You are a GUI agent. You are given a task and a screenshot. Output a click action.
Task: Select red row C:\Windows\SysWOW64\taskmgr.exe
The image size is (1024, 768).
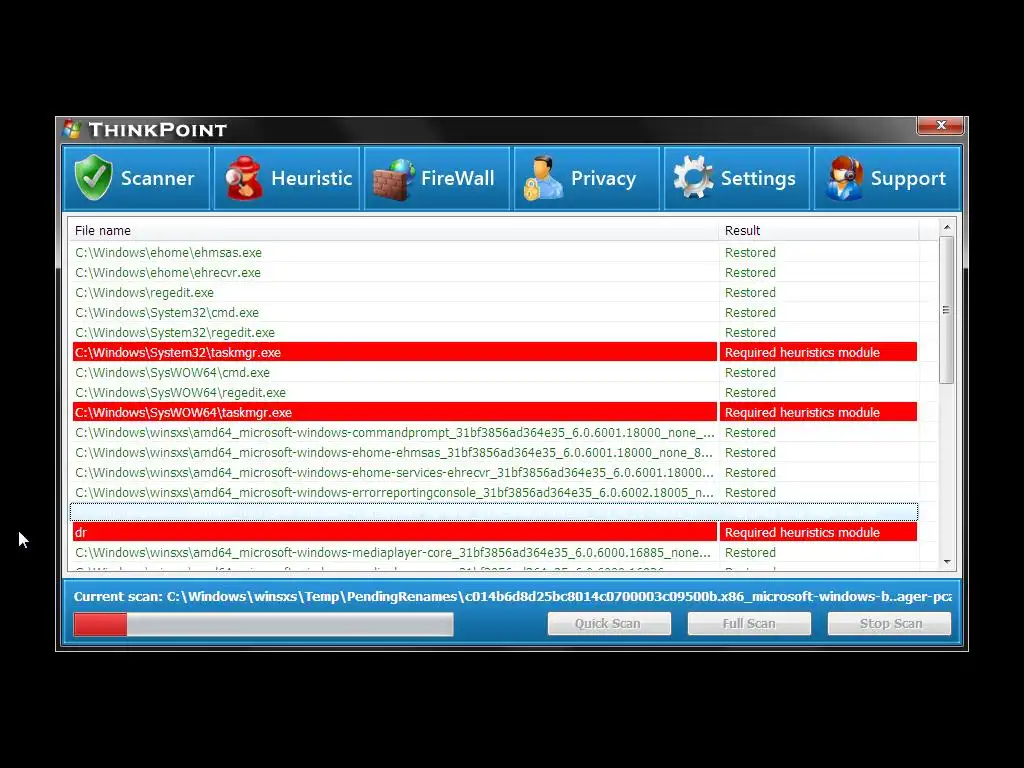point(494,413)
